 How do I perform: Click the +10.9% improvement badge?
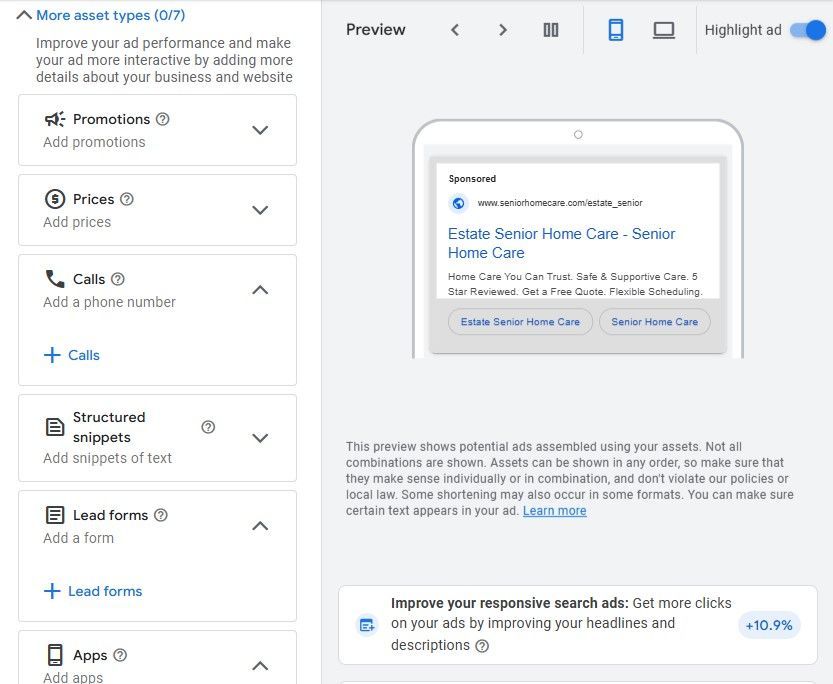click(769, 625)
